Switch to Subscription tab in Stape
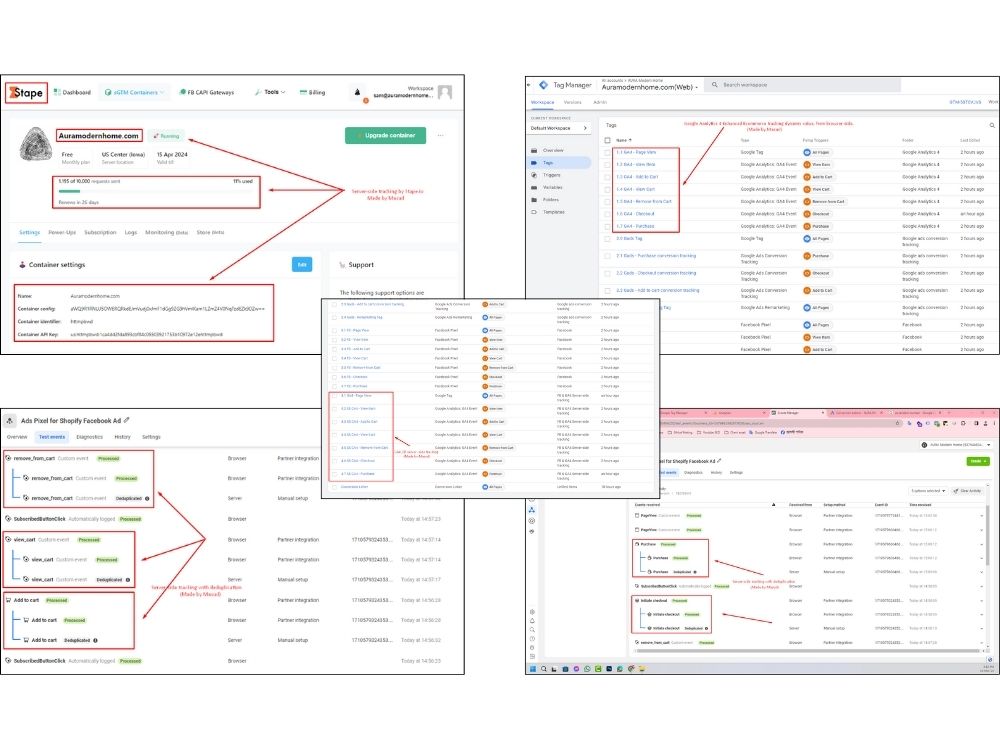This screenshot has width=1000, height=750. pyautogui.click(x=100, y=232)
